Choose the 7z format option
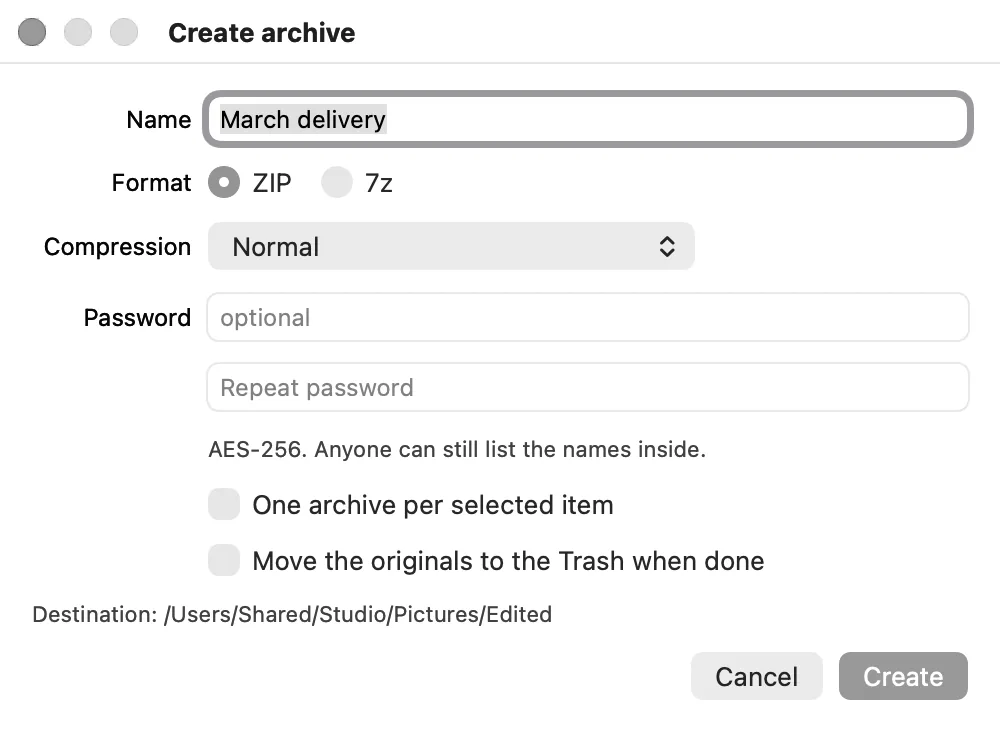Viewport: 1000px width, 732px height. click(337, 182)
